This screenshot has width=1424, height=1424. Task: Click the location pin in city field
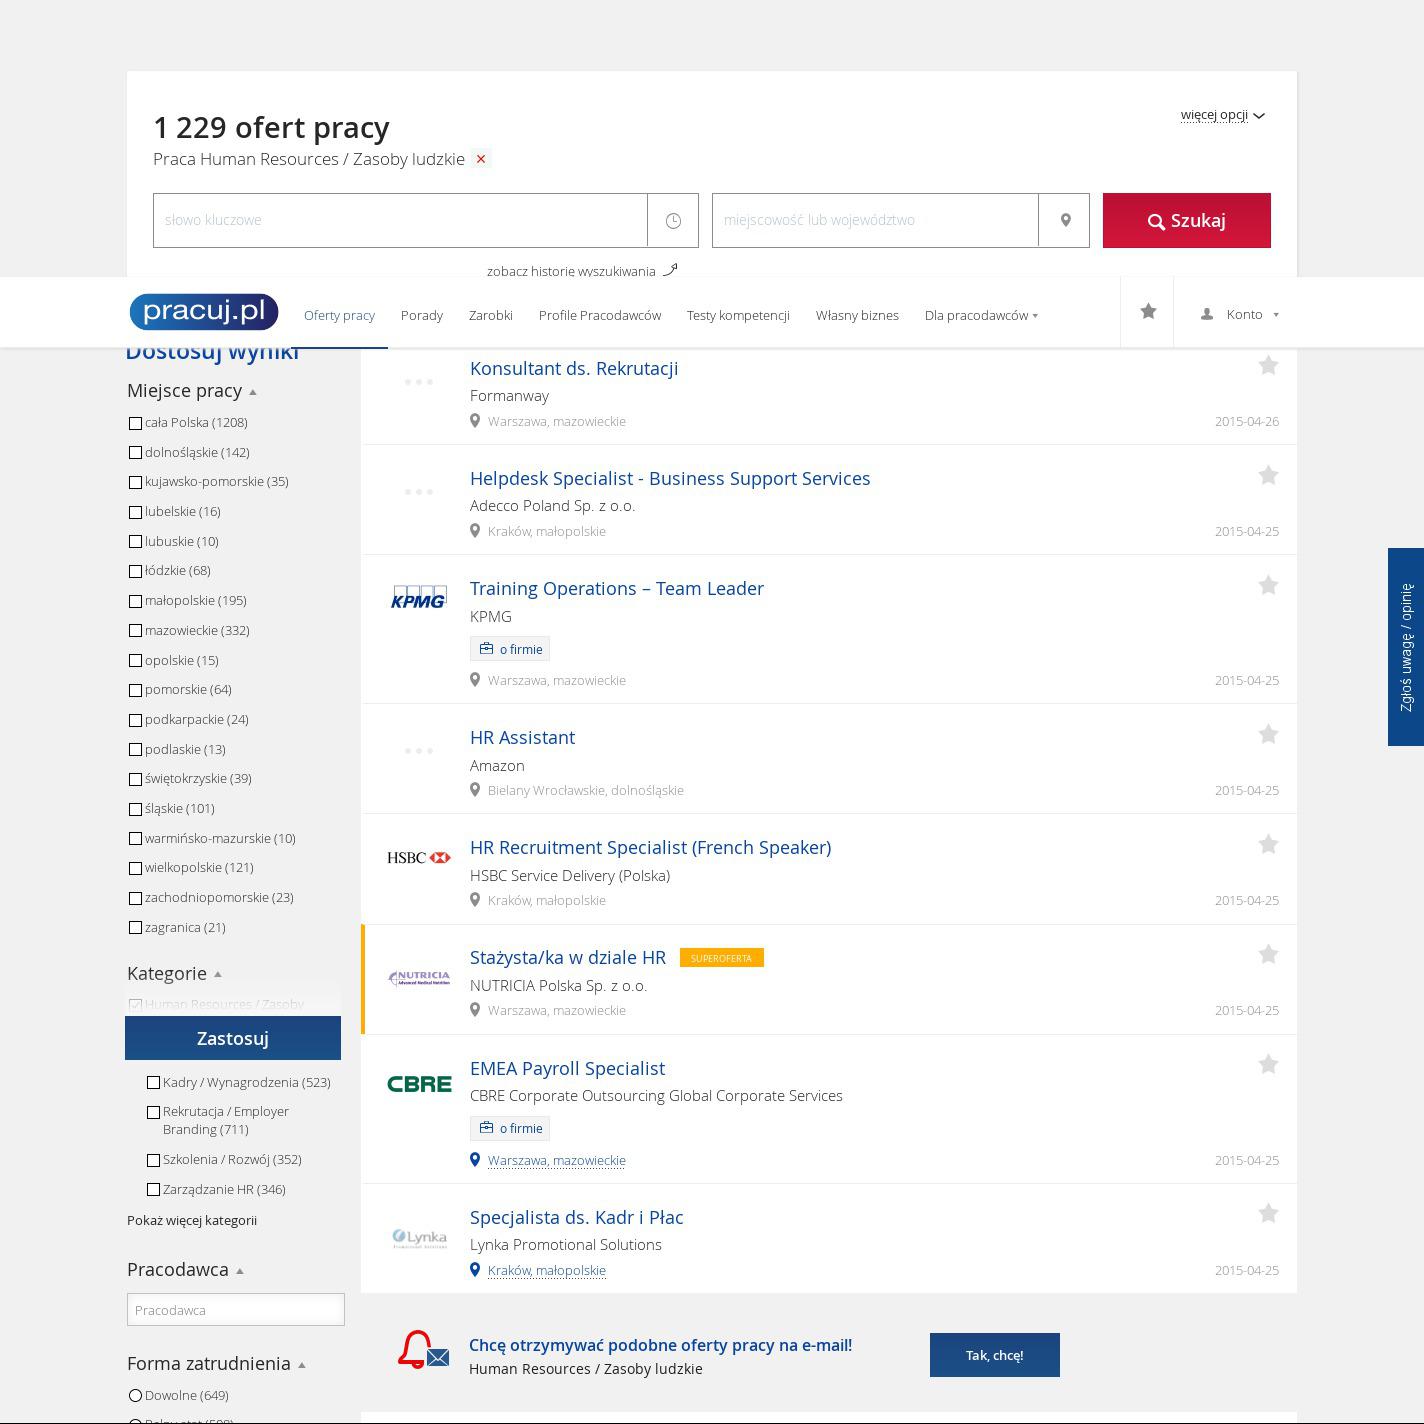click(1065, 220)
